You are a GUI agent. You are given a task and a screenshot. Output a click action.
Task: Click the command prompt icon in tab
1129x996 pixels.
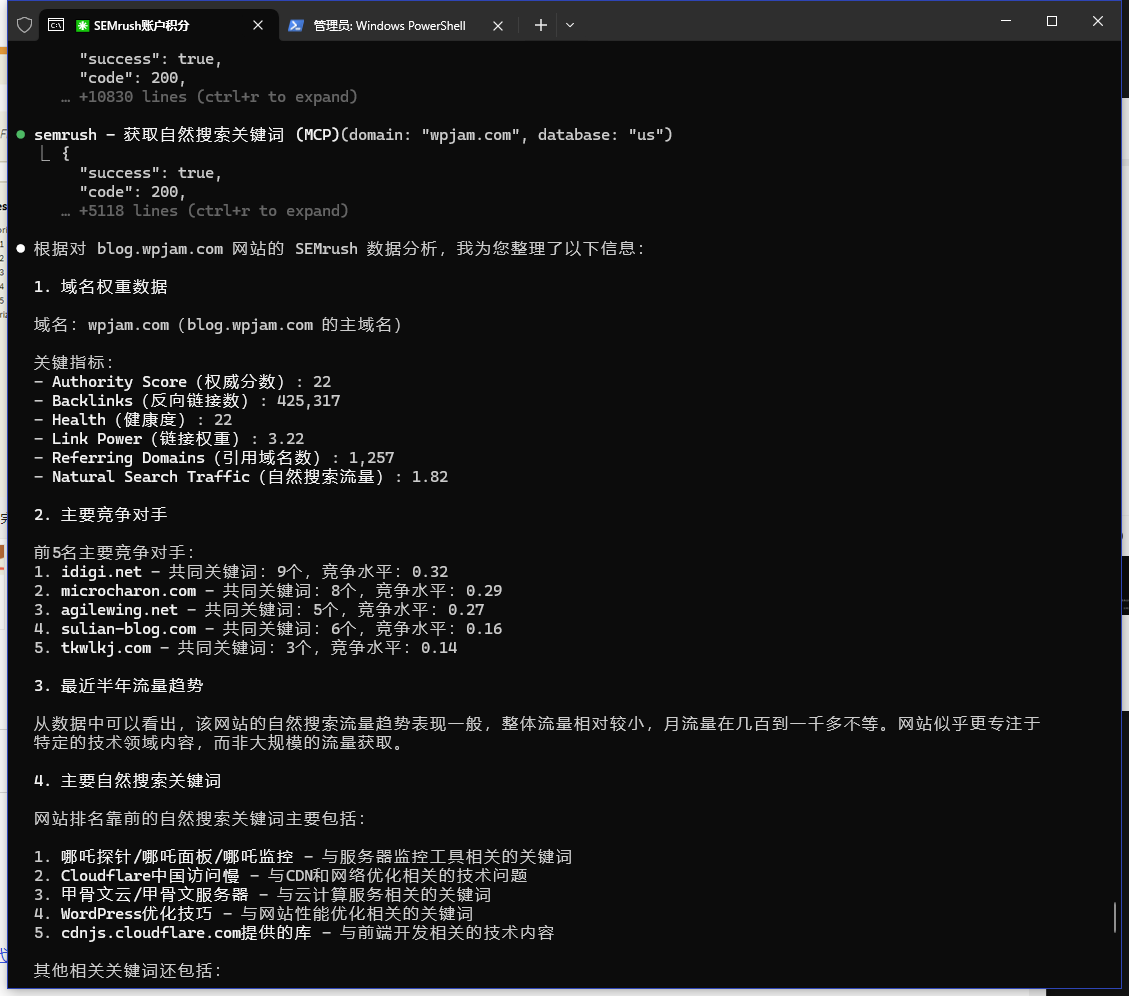click(56, 25)
